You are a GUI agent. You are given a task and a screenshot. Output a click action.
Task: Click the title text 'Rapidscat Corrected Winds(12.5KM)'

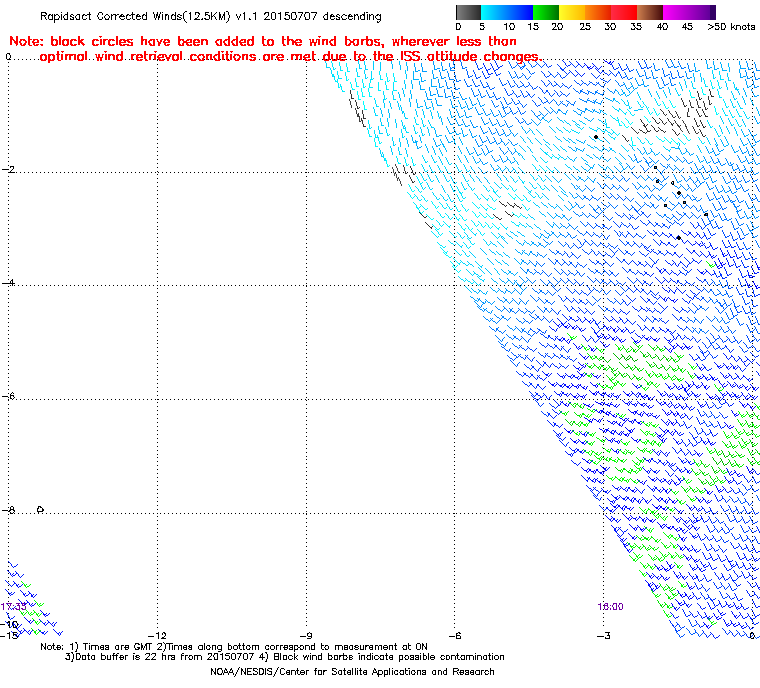pos(135,16)
